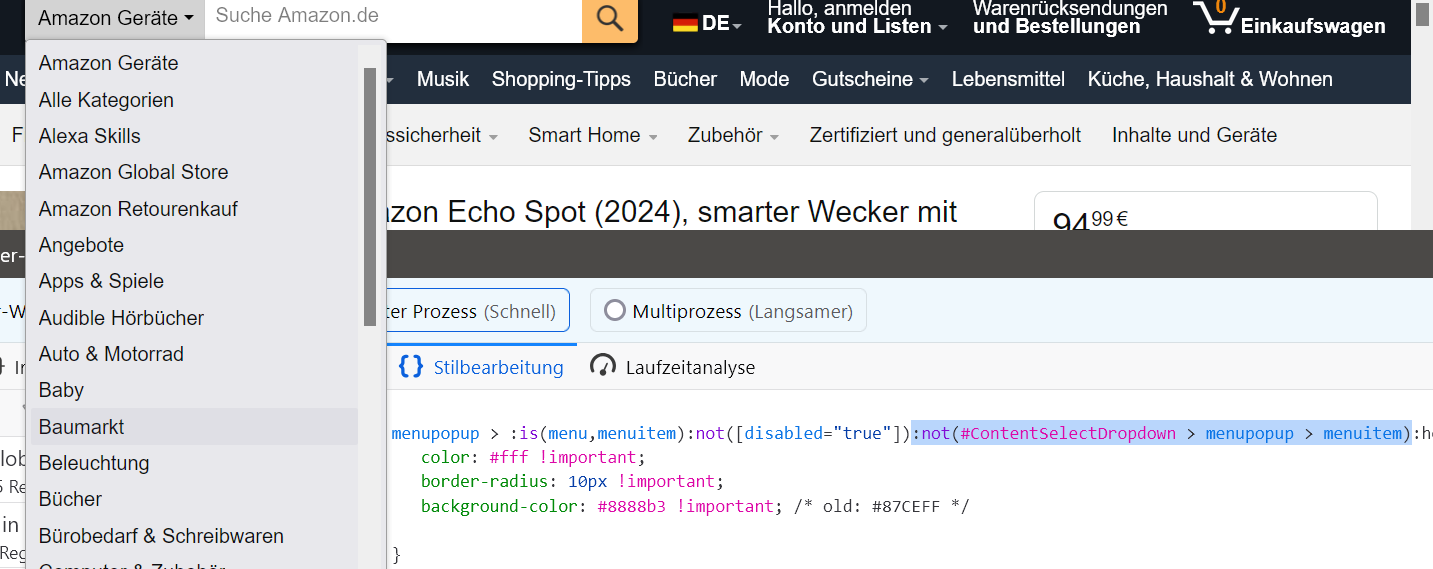Screen dimensions: 1433x569
Task: Select Alexa Skills in dropdown list
Action: click(x=90, y=136)
